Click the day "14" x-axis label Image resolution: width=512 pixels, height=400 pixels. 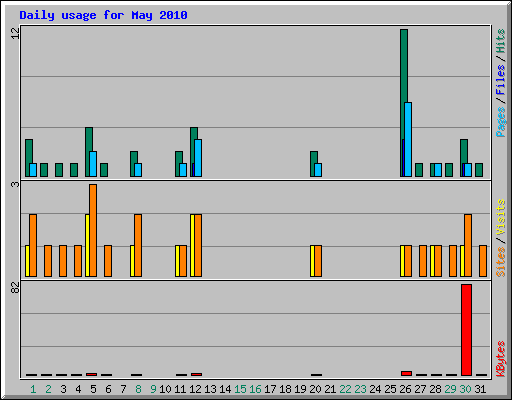pos(225,389)
